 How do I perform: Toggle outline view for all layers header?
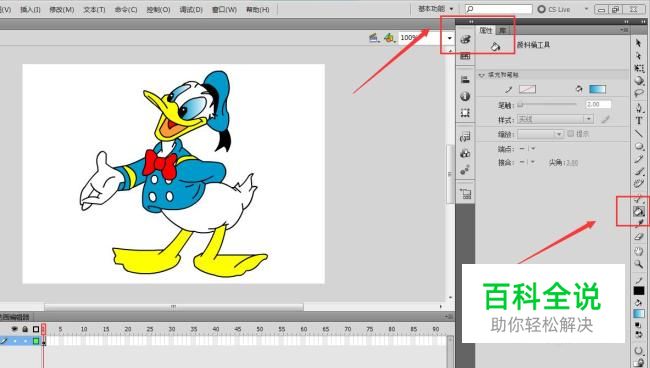(36, 329)
